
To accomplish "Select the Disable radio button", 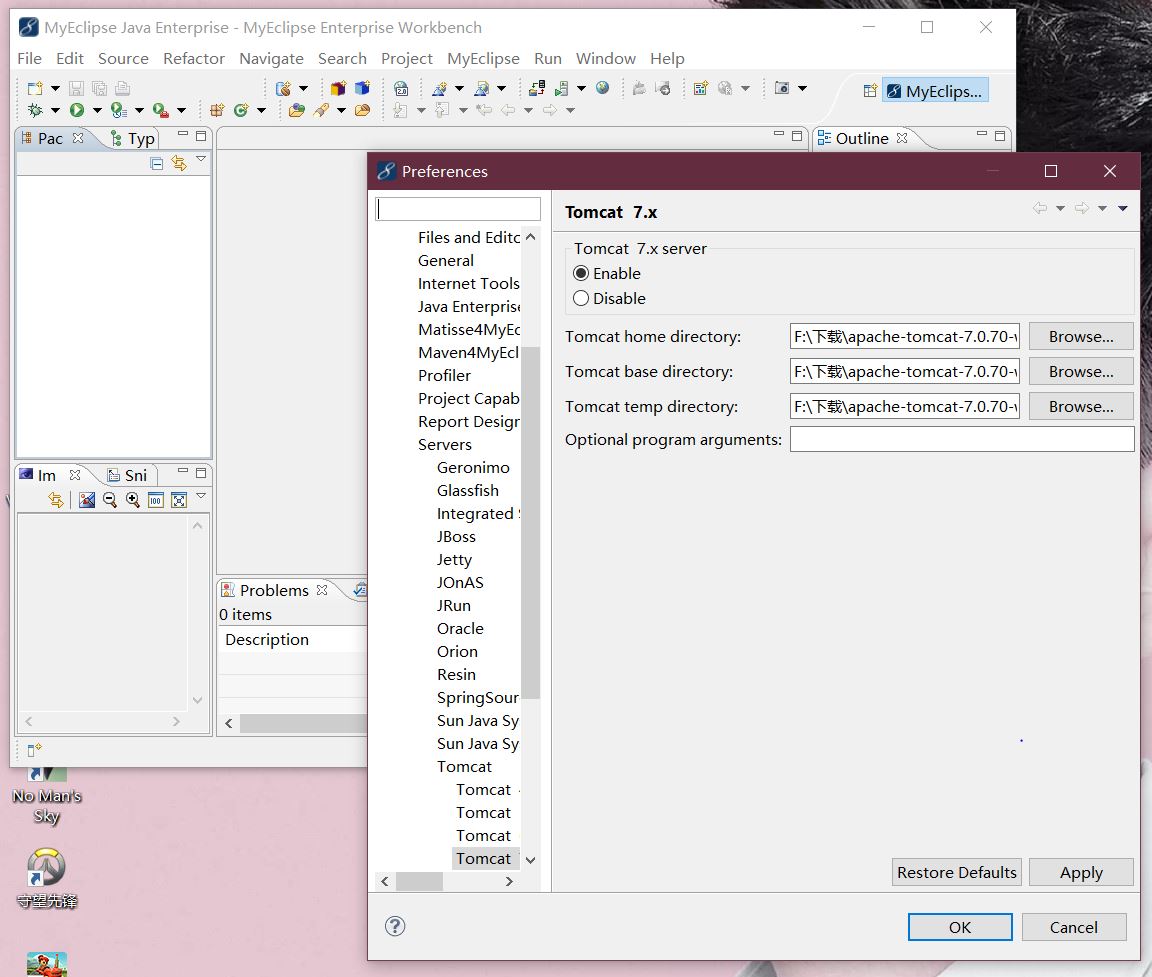I will point(581,298).
